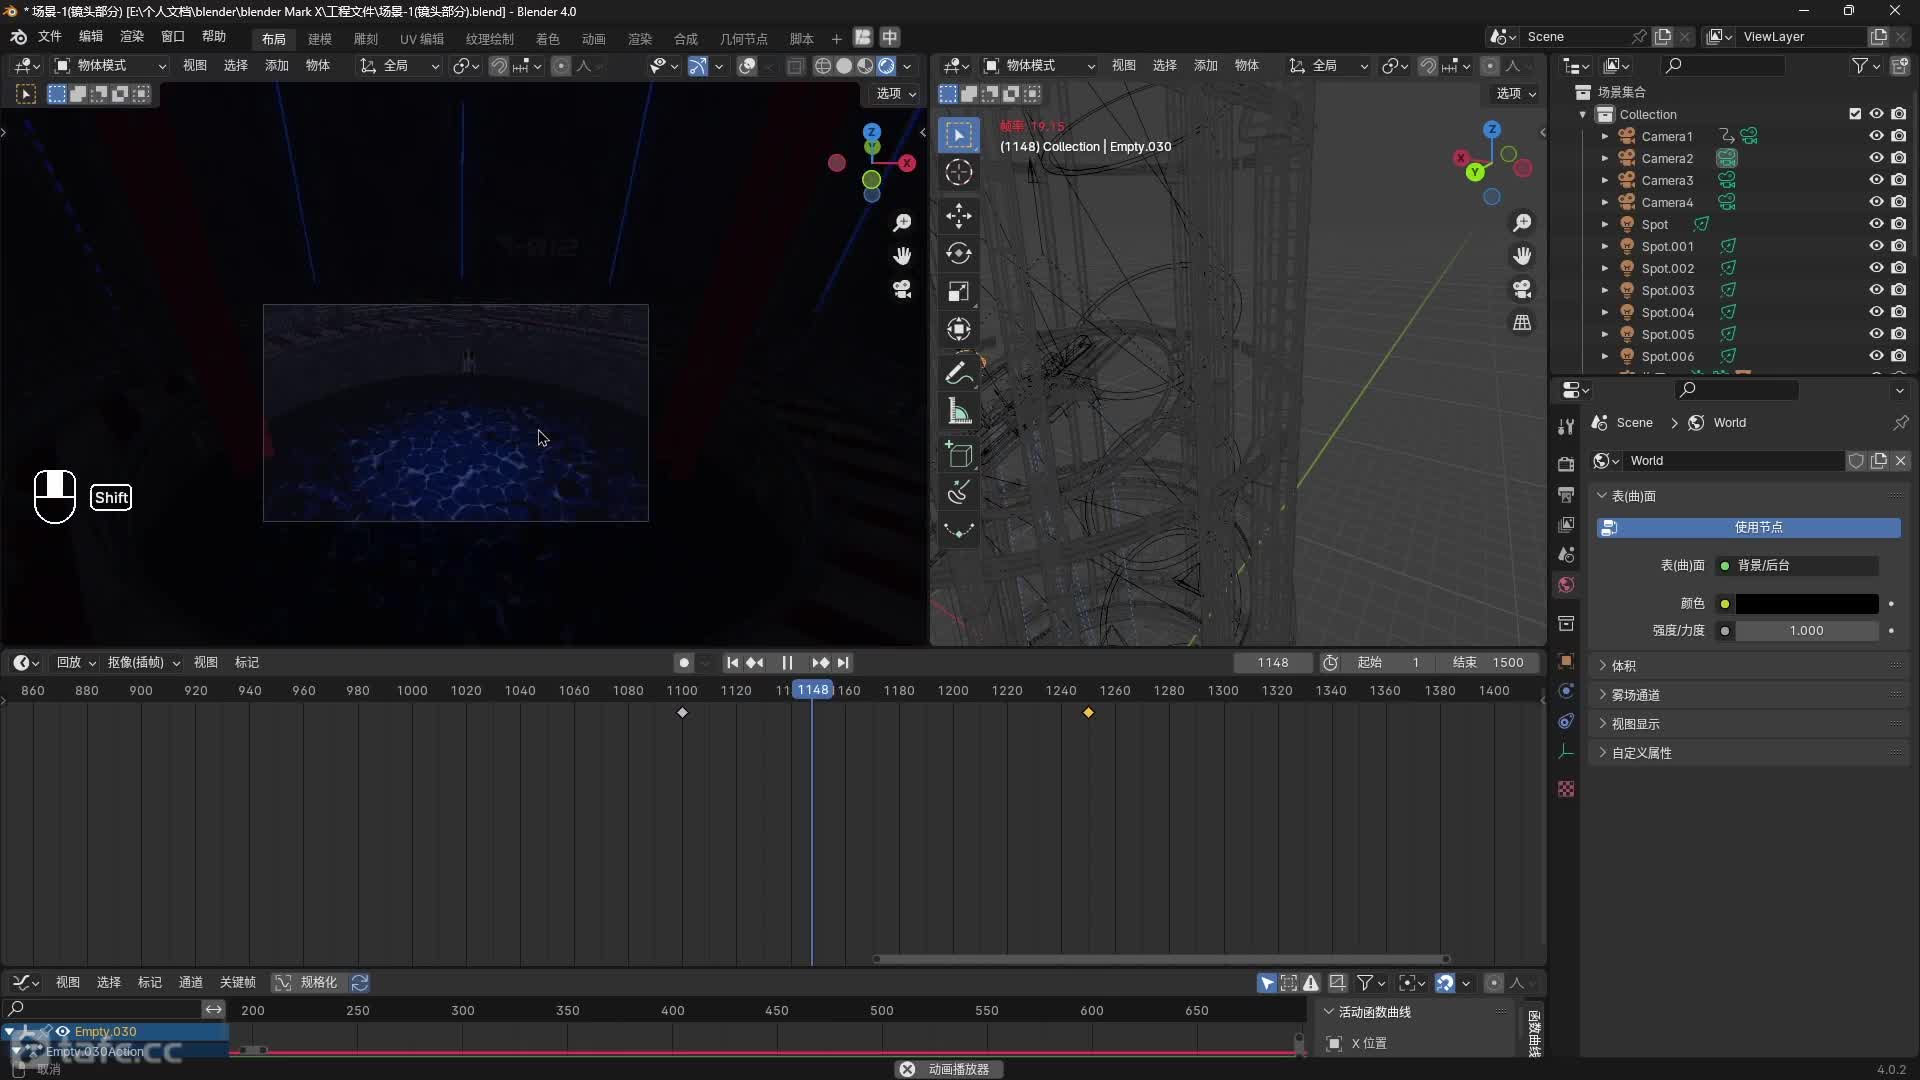Expand the Viewport Display panel
The image size is (1920, 1080).
point(1635,724)
